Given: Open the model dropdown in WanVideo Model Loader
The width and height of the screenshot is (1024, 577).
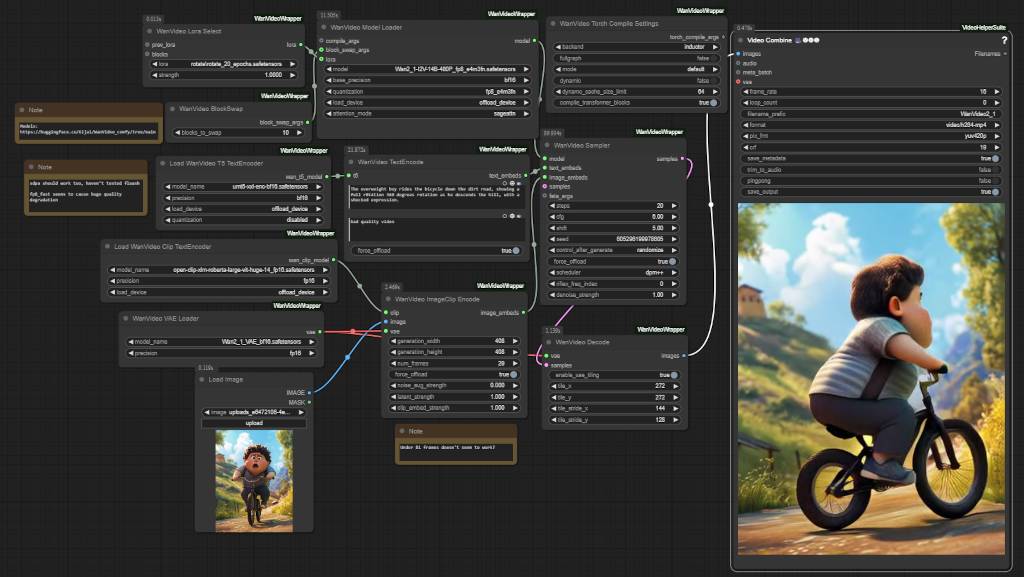Looking at the screenshot, I should [x=427, y=69].
